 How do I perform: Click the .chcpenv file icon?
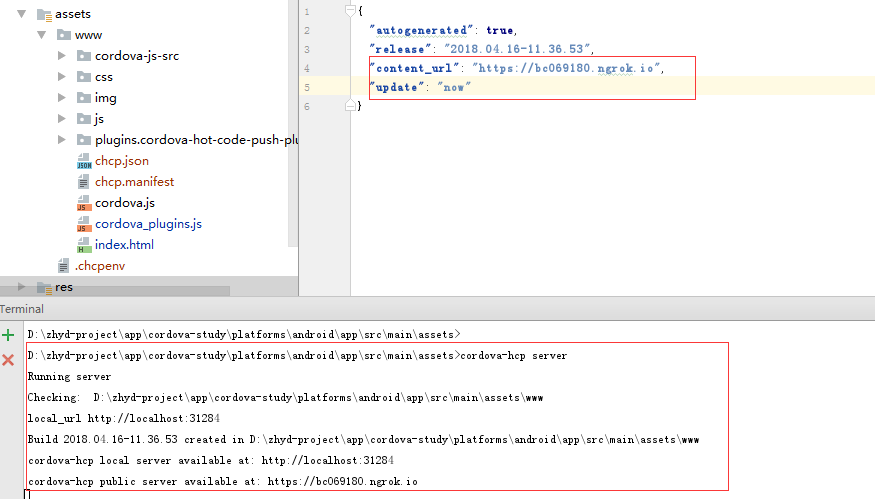(x=64, y=266)
